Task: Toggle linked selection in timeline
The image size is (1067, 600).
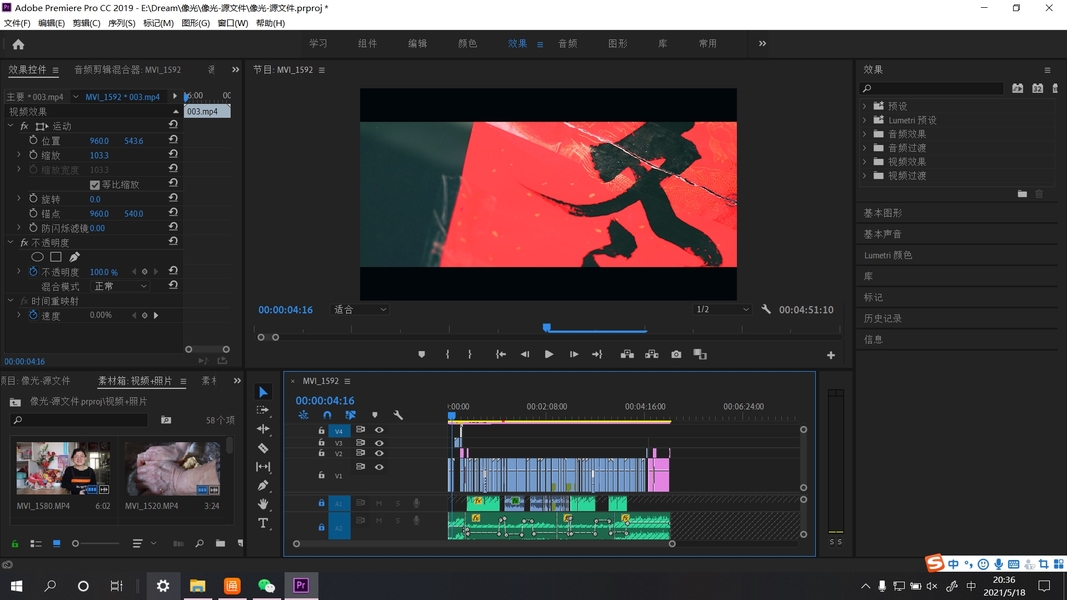Action: tap(350, 415)
